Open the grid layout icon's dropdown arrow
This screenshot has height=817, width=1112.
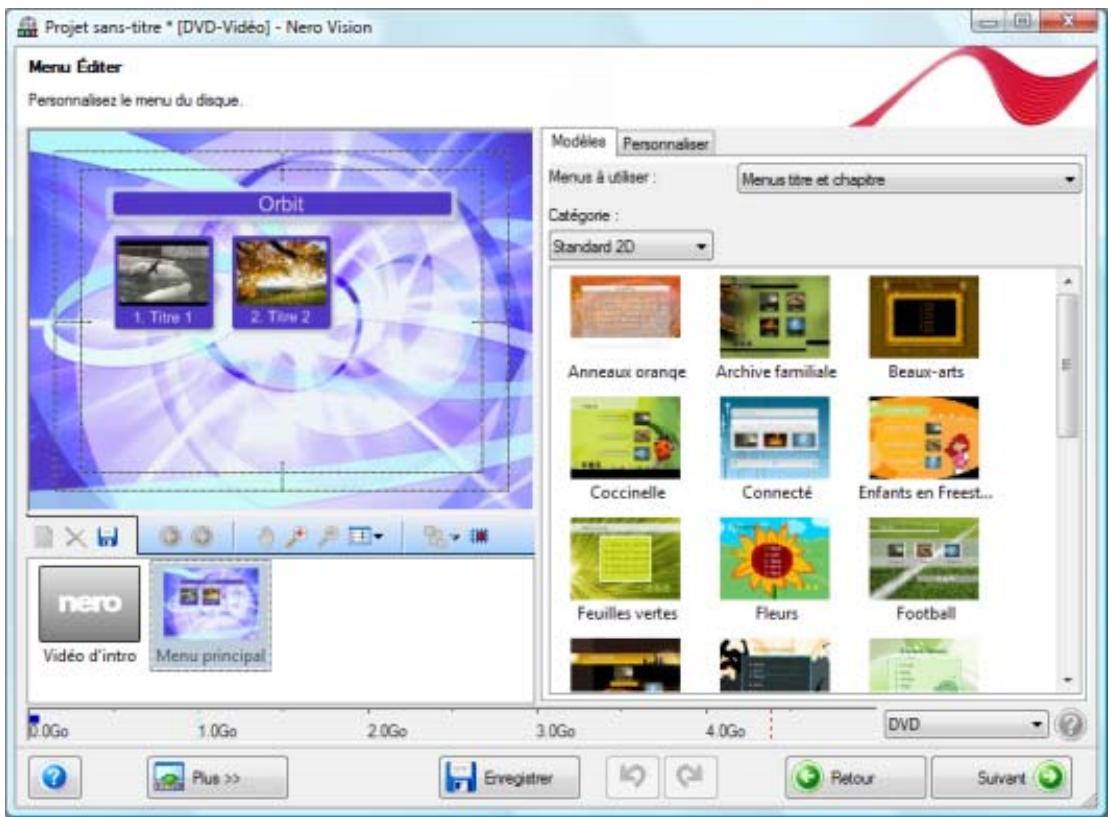[379, 537]
